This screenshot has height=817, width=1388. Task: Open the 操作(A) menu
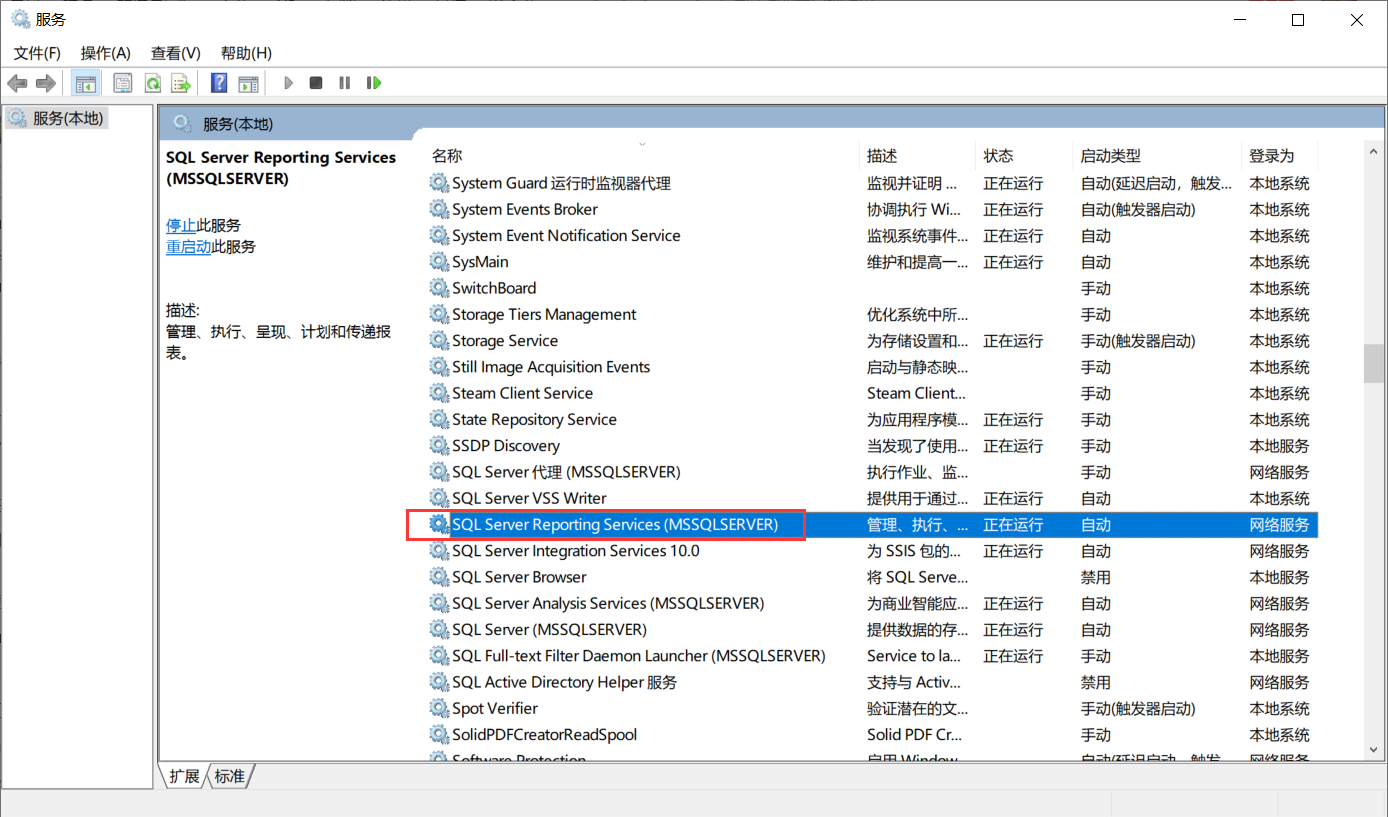coord(106,53)
